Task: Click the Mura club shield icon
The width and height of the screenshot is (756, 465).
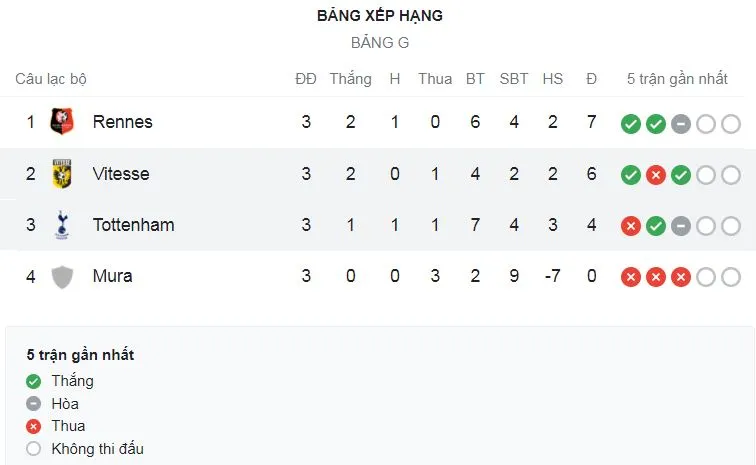Action: (62, 276)
